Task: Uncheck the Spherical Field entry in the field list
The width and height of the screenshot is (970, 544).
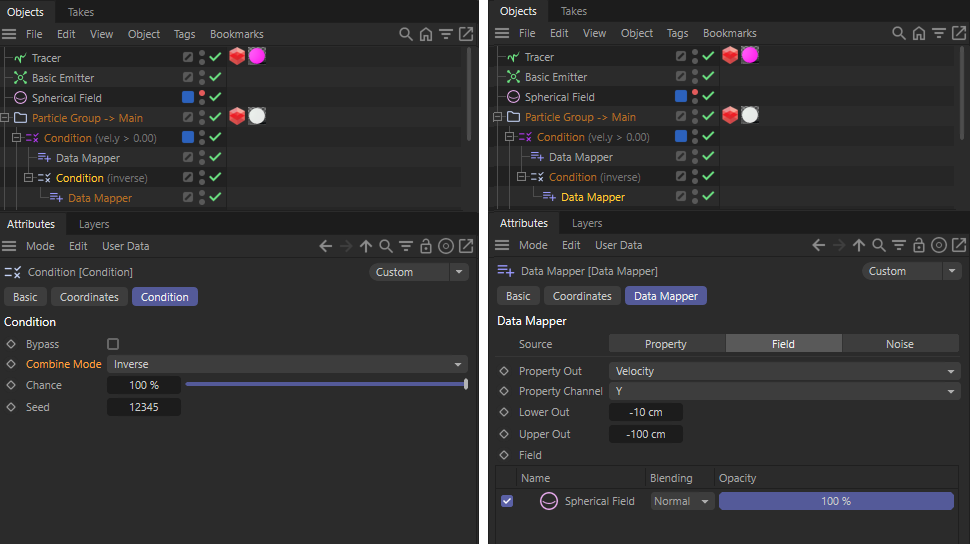Action: 507,501
